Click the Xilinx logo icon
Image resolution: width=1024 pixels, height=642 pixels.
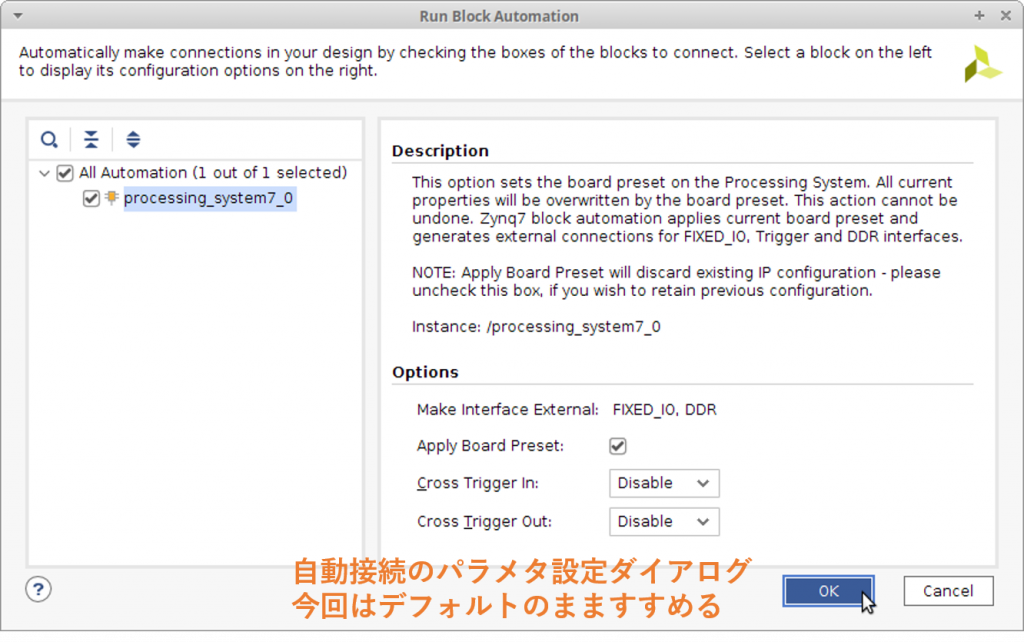[982, 63]
